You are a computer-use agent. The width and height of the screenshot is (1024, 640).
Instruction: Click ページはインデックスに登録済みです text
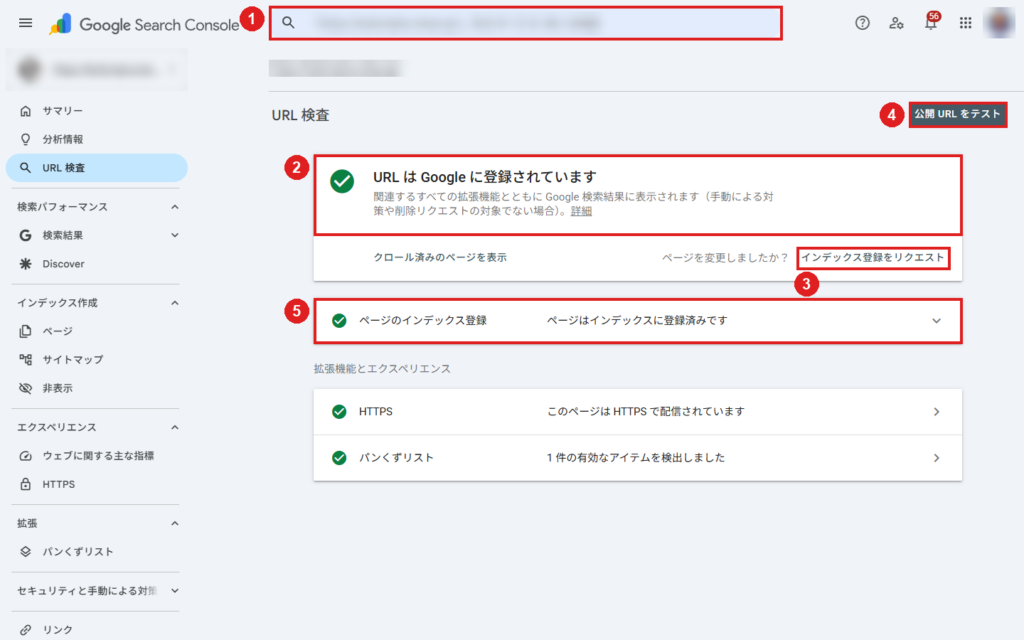637,321
